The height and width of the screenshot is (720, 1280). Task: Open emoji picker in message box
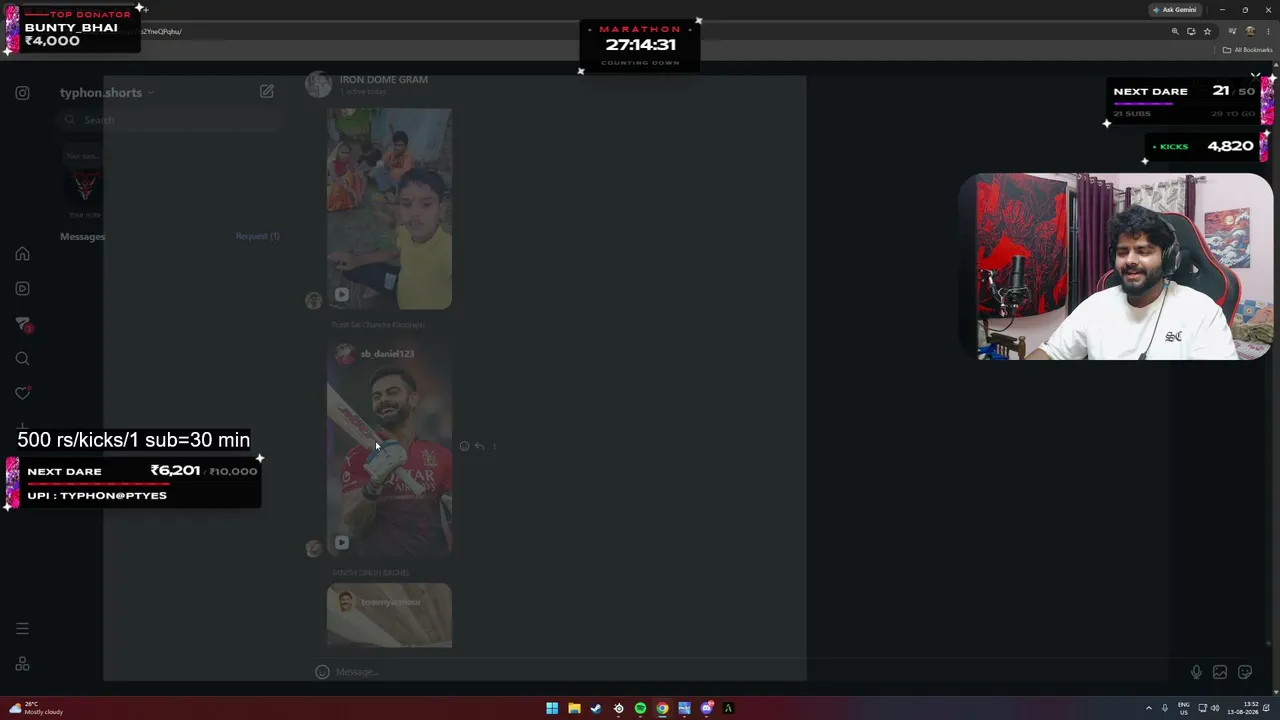coord(322,672)
